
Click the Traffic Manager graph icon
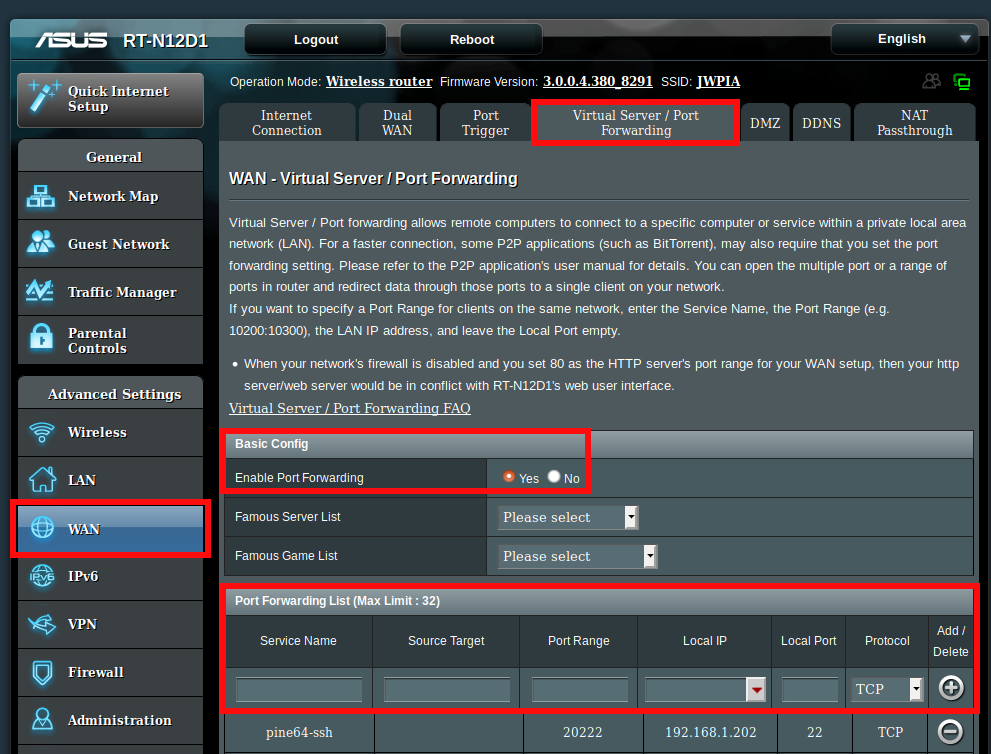coord(40,291)
